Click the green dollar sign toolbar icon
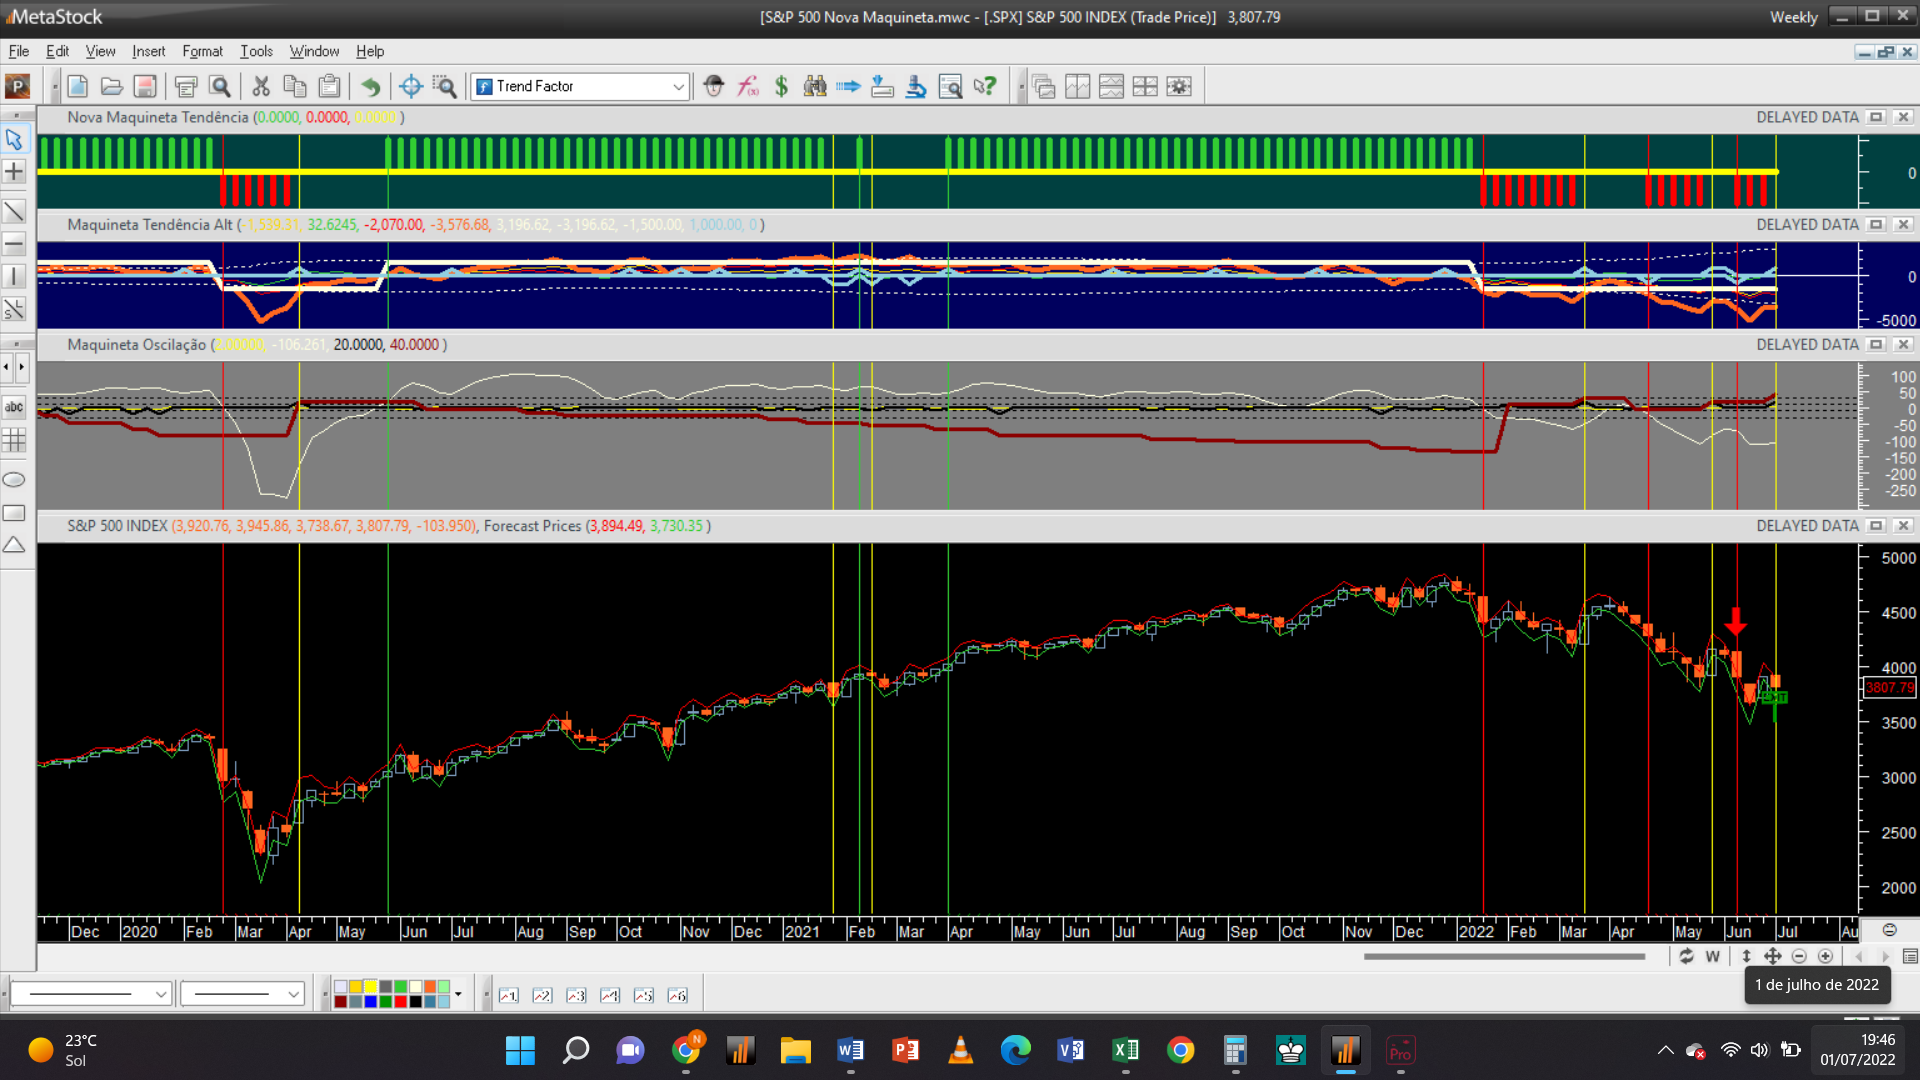Image resolution: width=1920 pixels, height=1080 pixels. click(781, 86)
